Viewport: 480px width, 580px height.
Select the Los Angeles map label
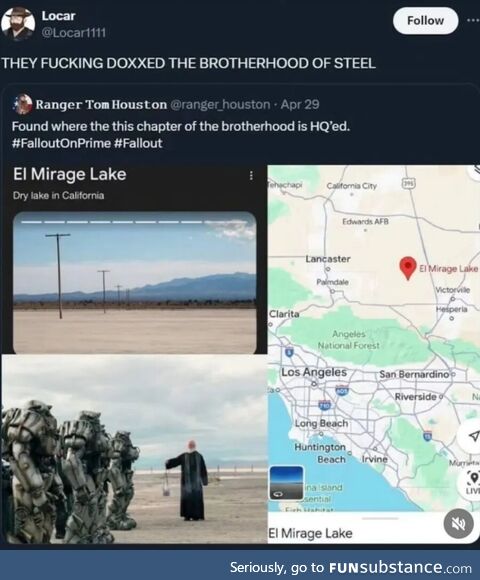click(x=314, y=372)
